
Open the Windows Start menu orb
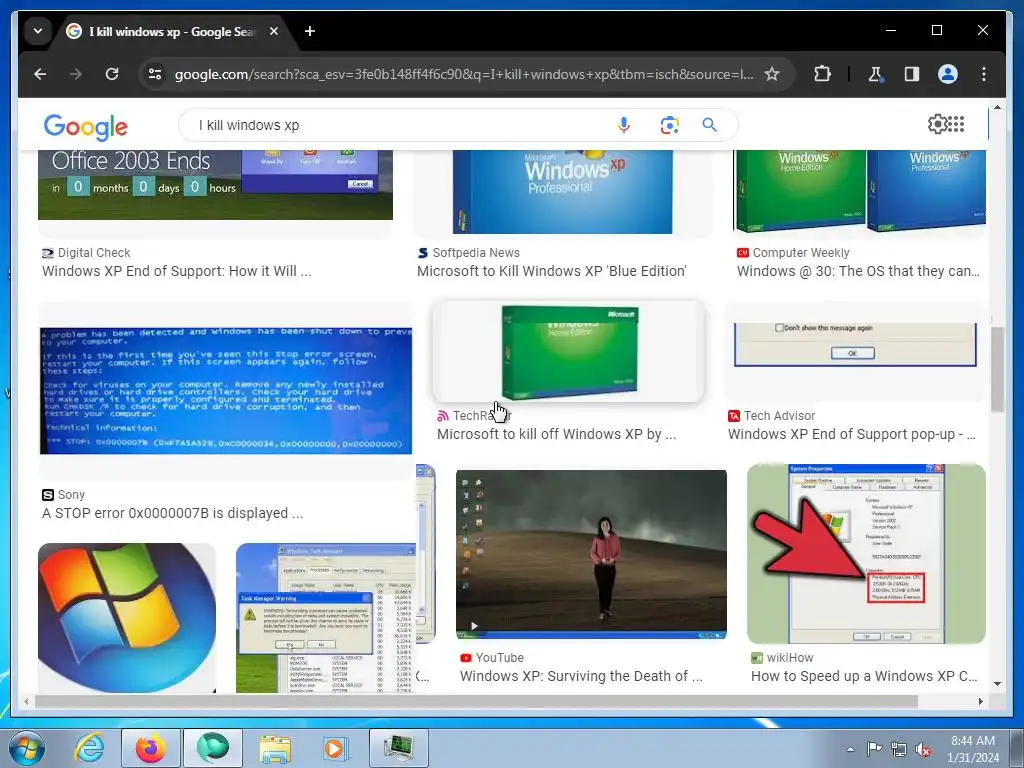[27, 748]
